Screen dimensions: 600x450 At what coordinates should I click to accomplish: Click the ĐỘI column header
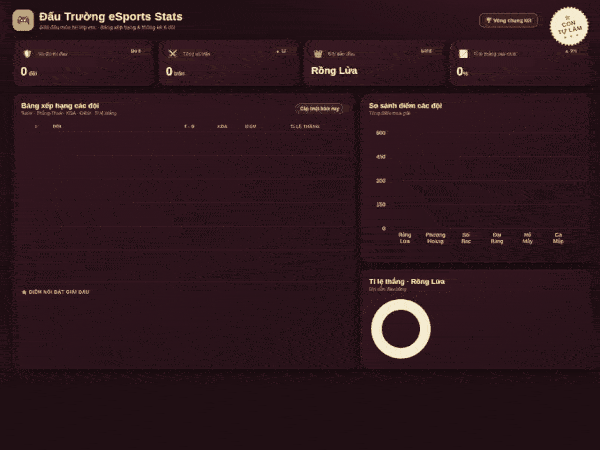(57, 126)
